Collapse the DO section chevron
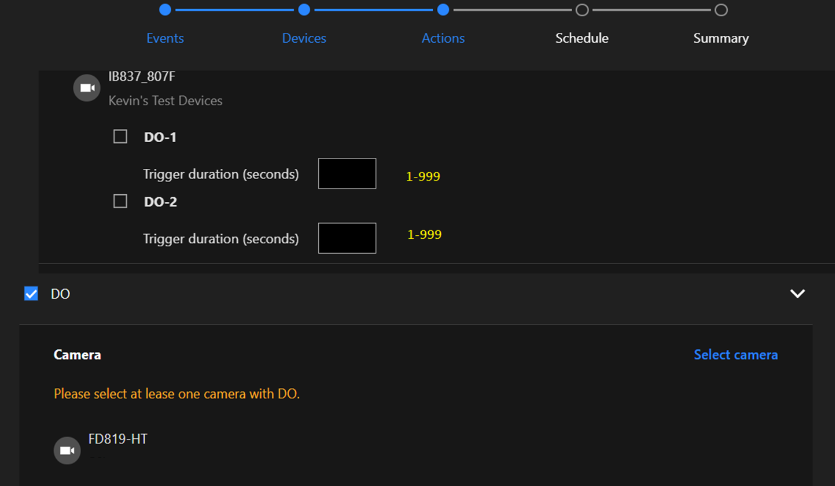This screenshot has height=486, width=835. point(797,294)
